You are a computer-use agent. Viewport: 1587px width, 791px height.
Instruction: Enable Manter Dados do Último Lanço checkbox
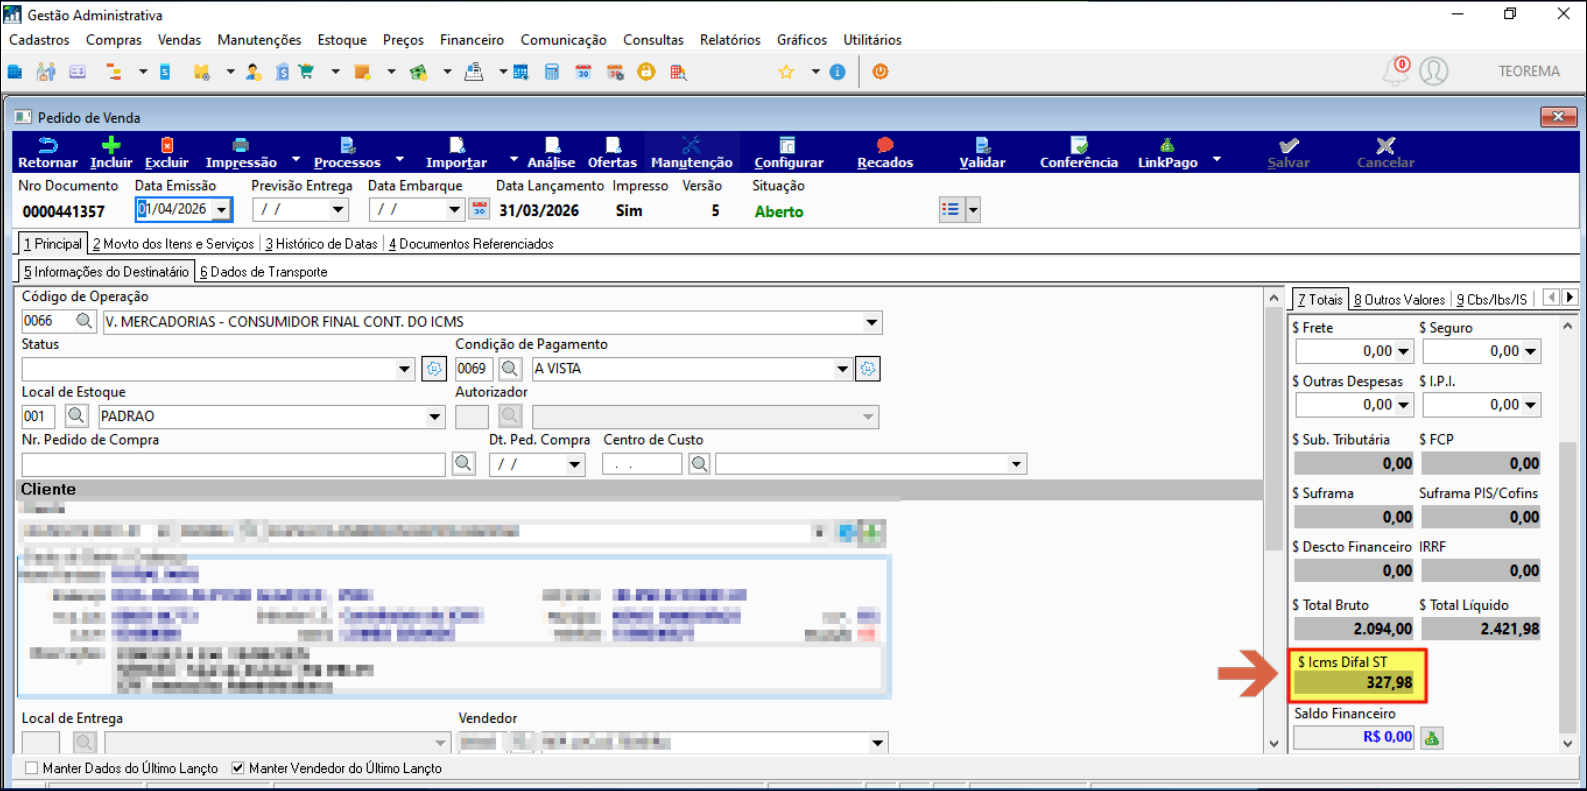click(x=32, y=768)
